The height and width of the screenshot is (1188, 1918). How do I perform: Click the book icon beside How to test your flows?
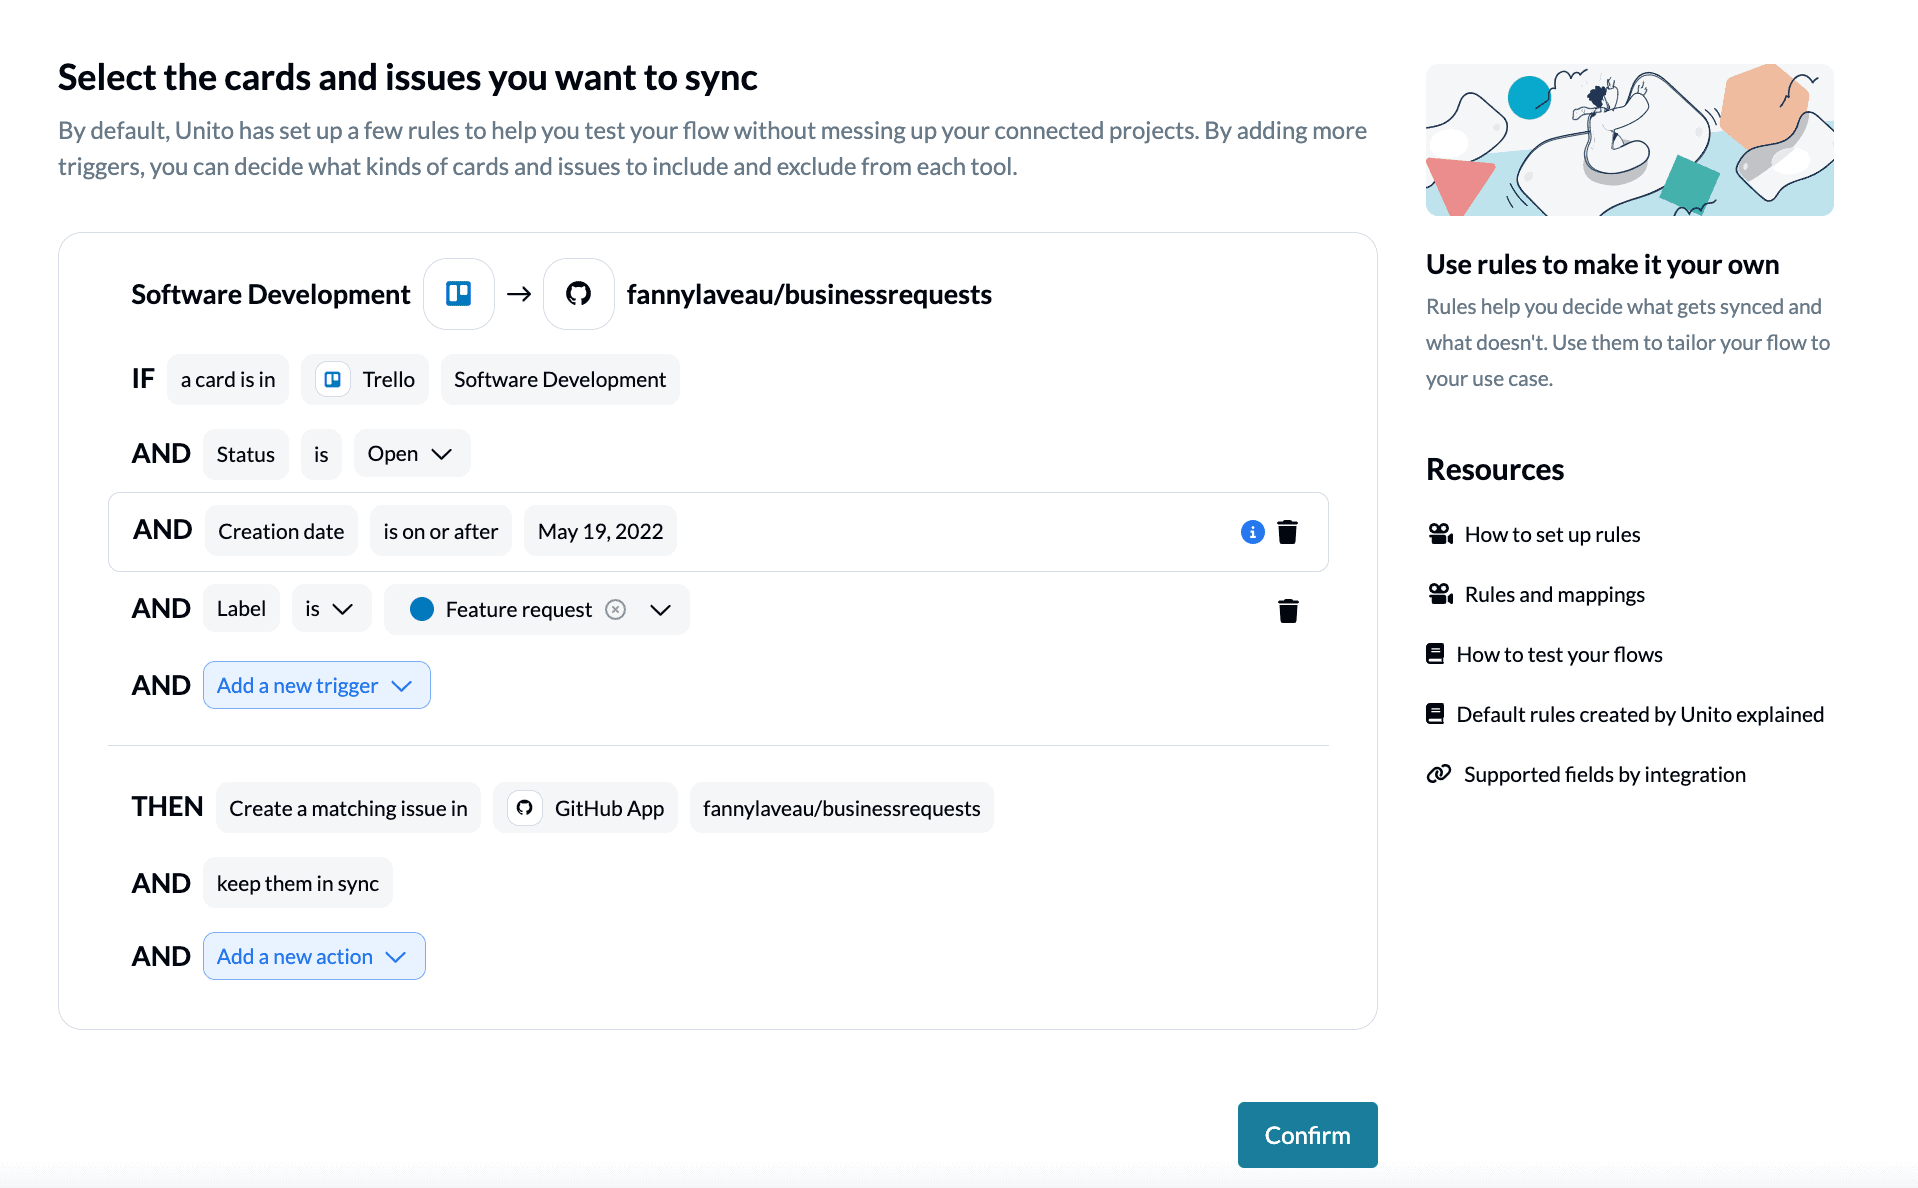(x=1436, y=653)
